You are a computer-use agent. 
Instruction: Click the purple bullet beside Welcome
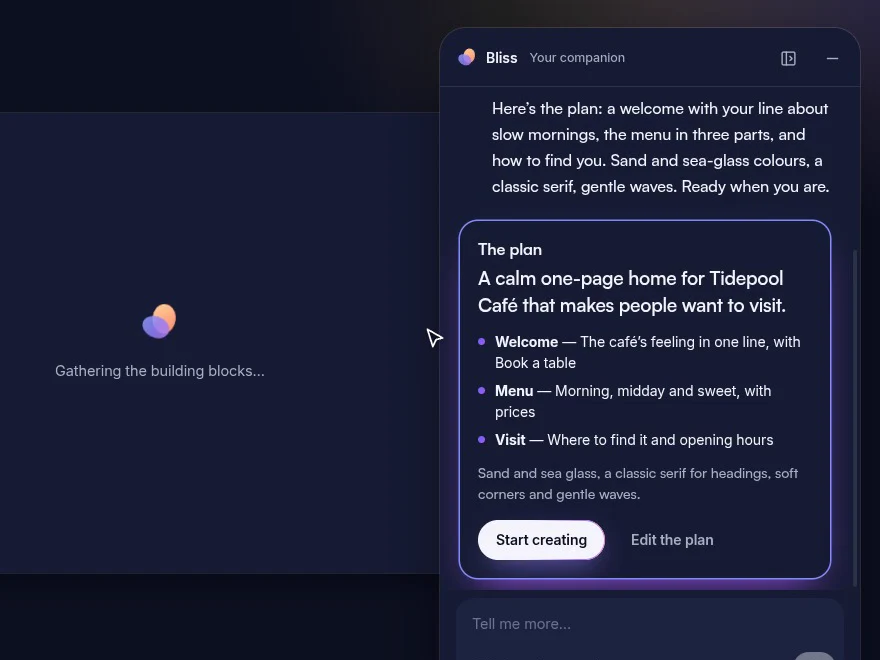pyautogui.click(x=482, y=342)
